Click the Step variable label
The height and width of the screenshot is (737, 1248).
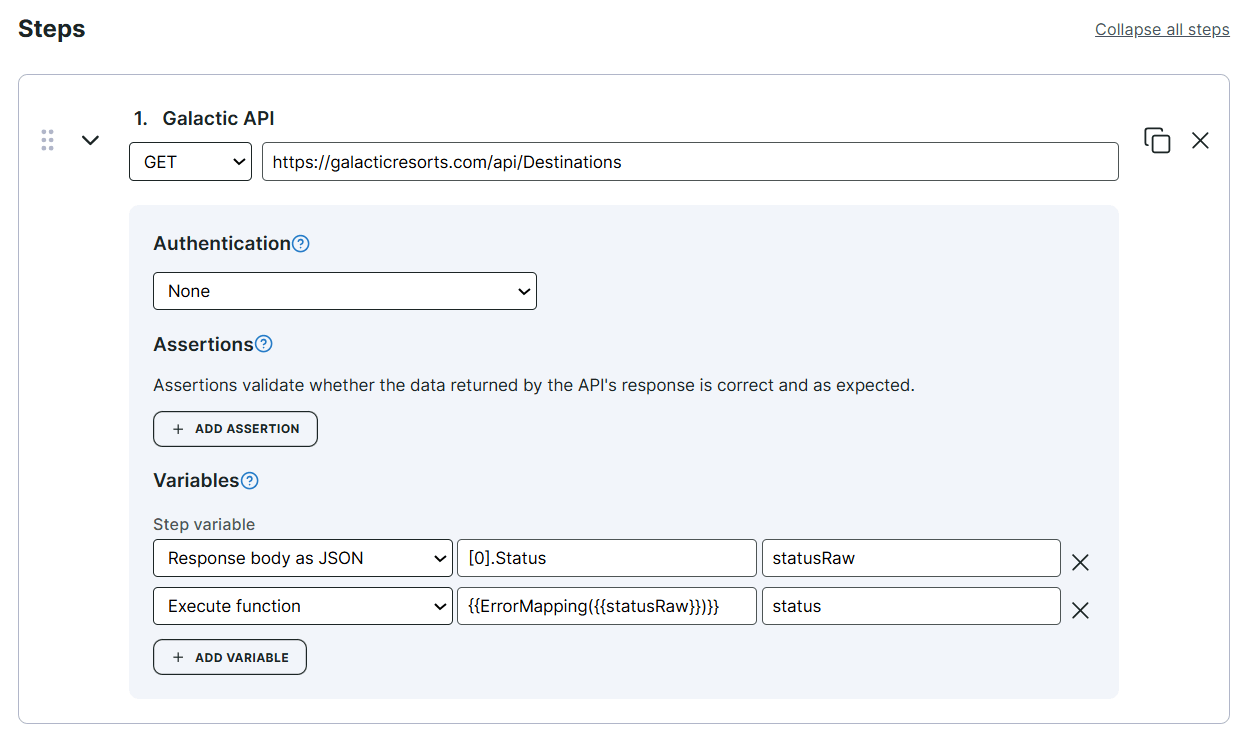pos(204,524)
